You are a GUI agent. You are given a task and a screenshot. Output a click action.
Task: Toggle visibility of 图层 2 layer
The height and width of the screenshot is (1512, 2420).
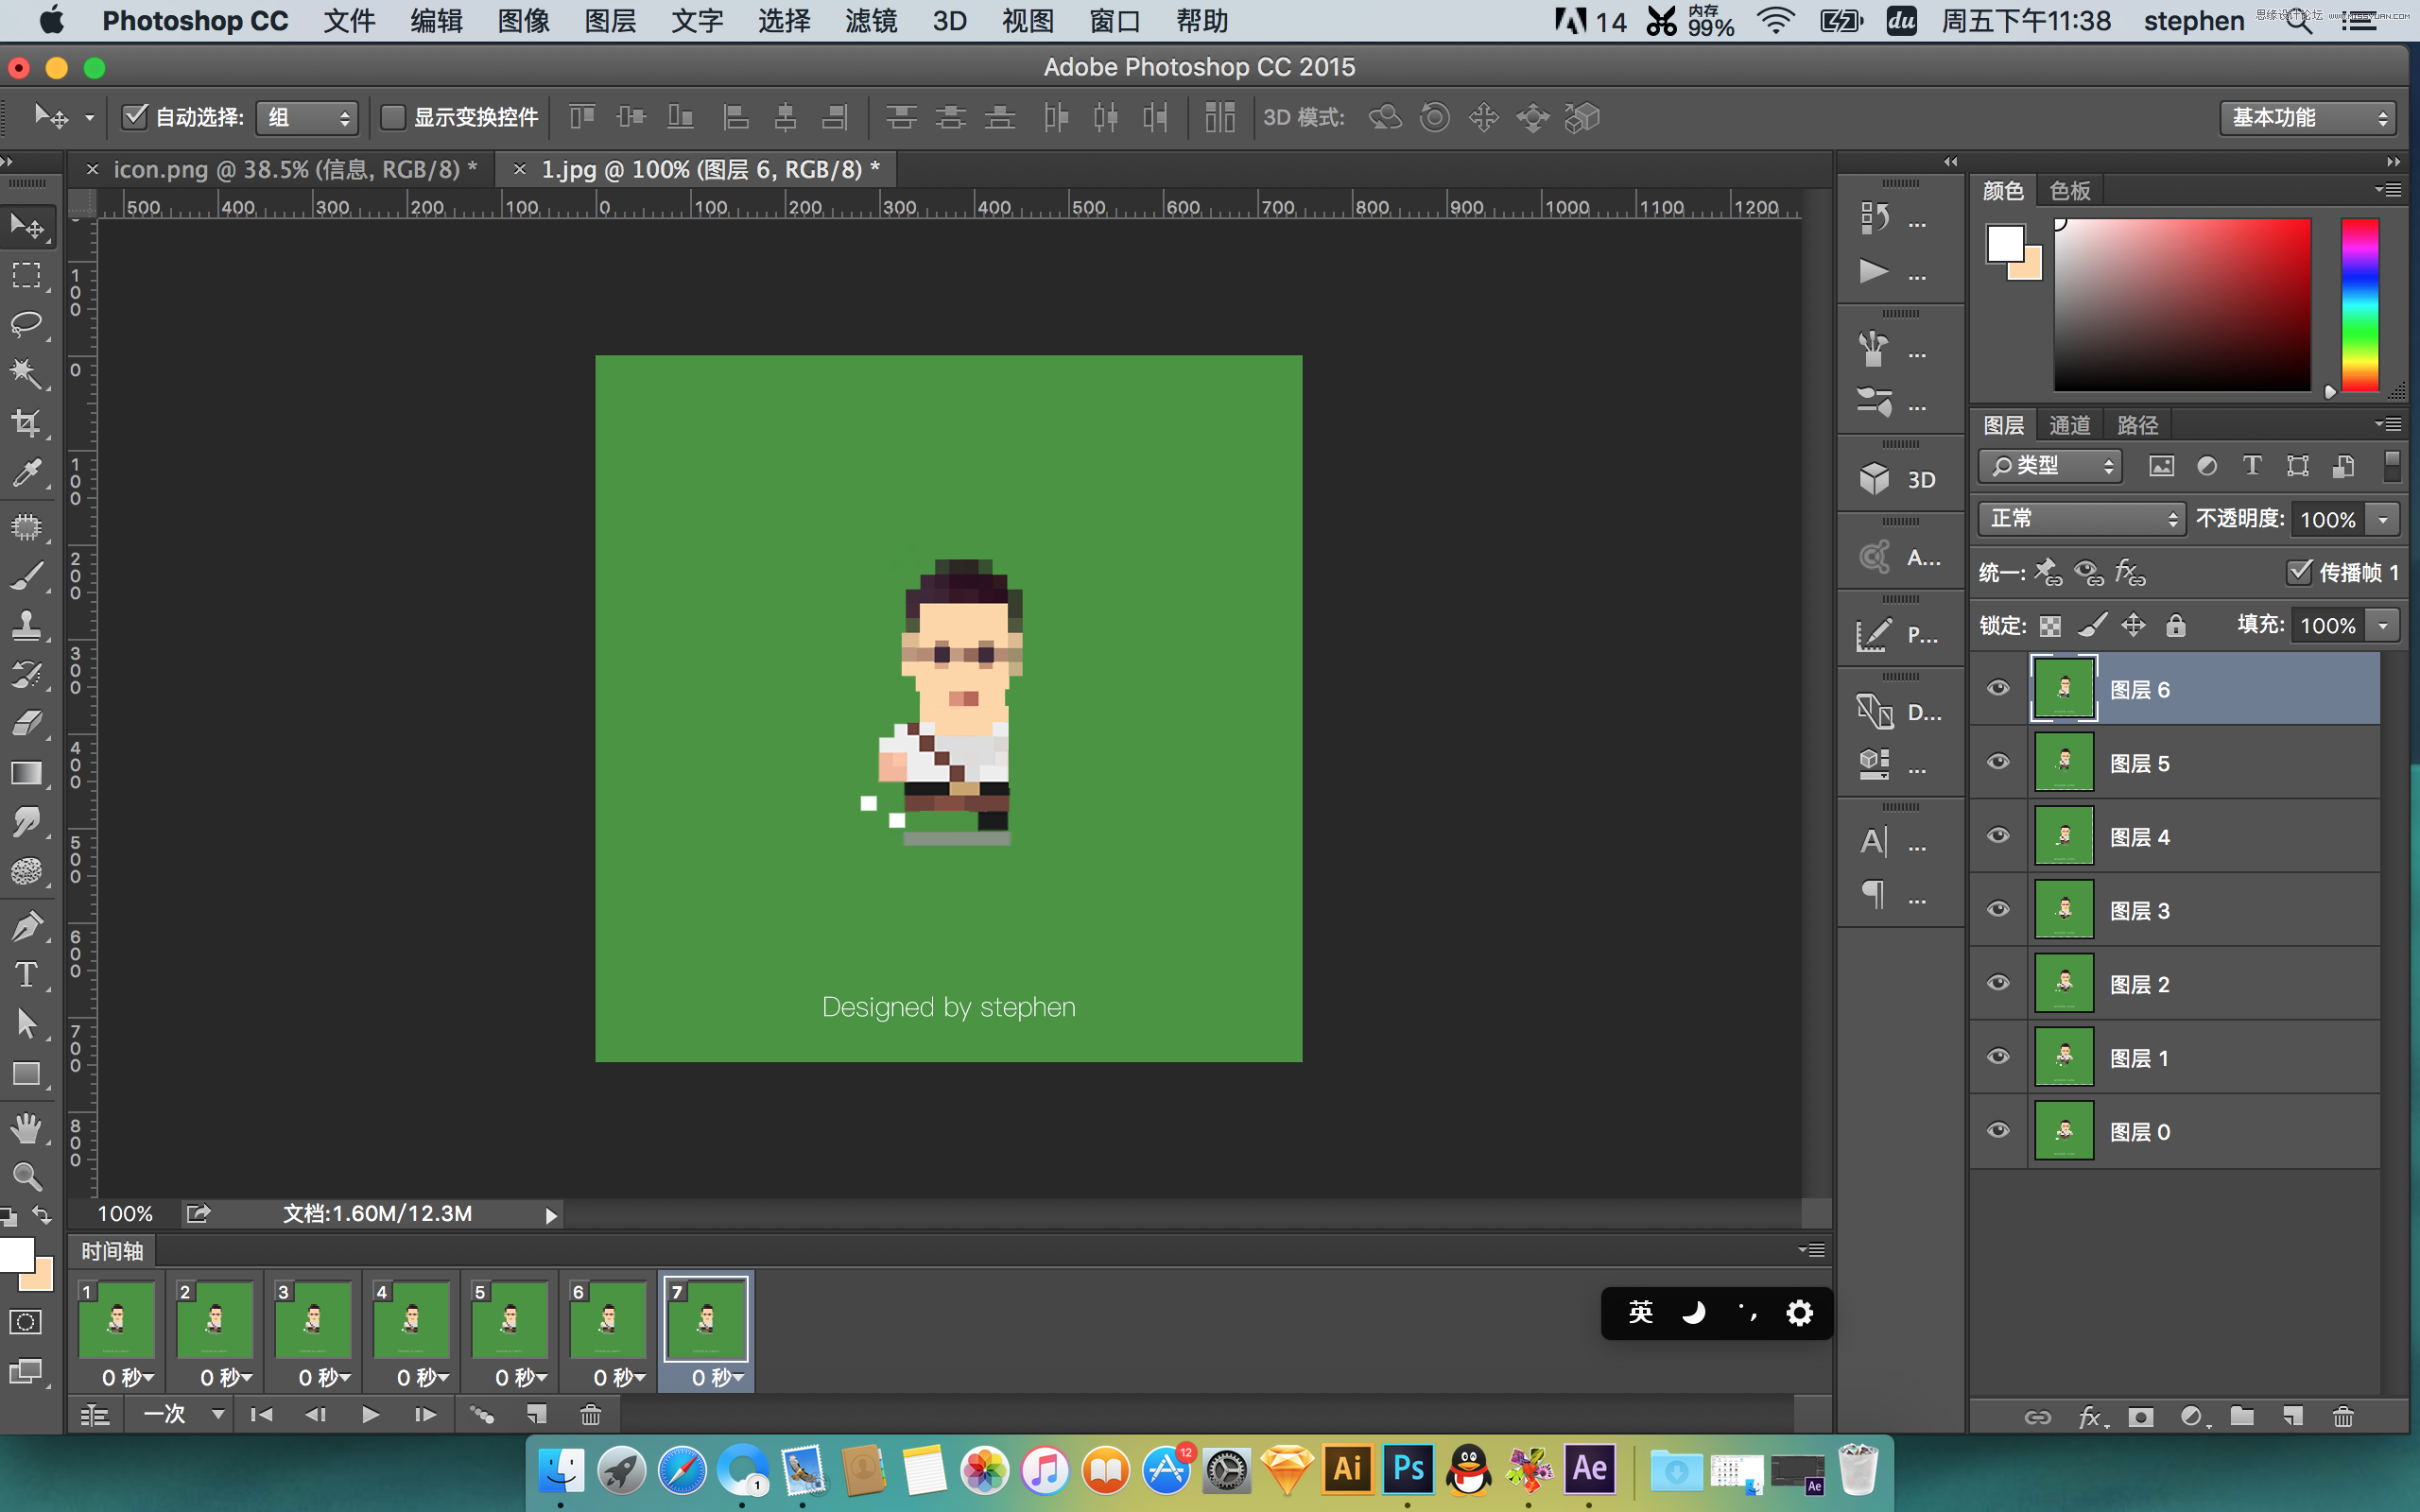coord(1998,984)
